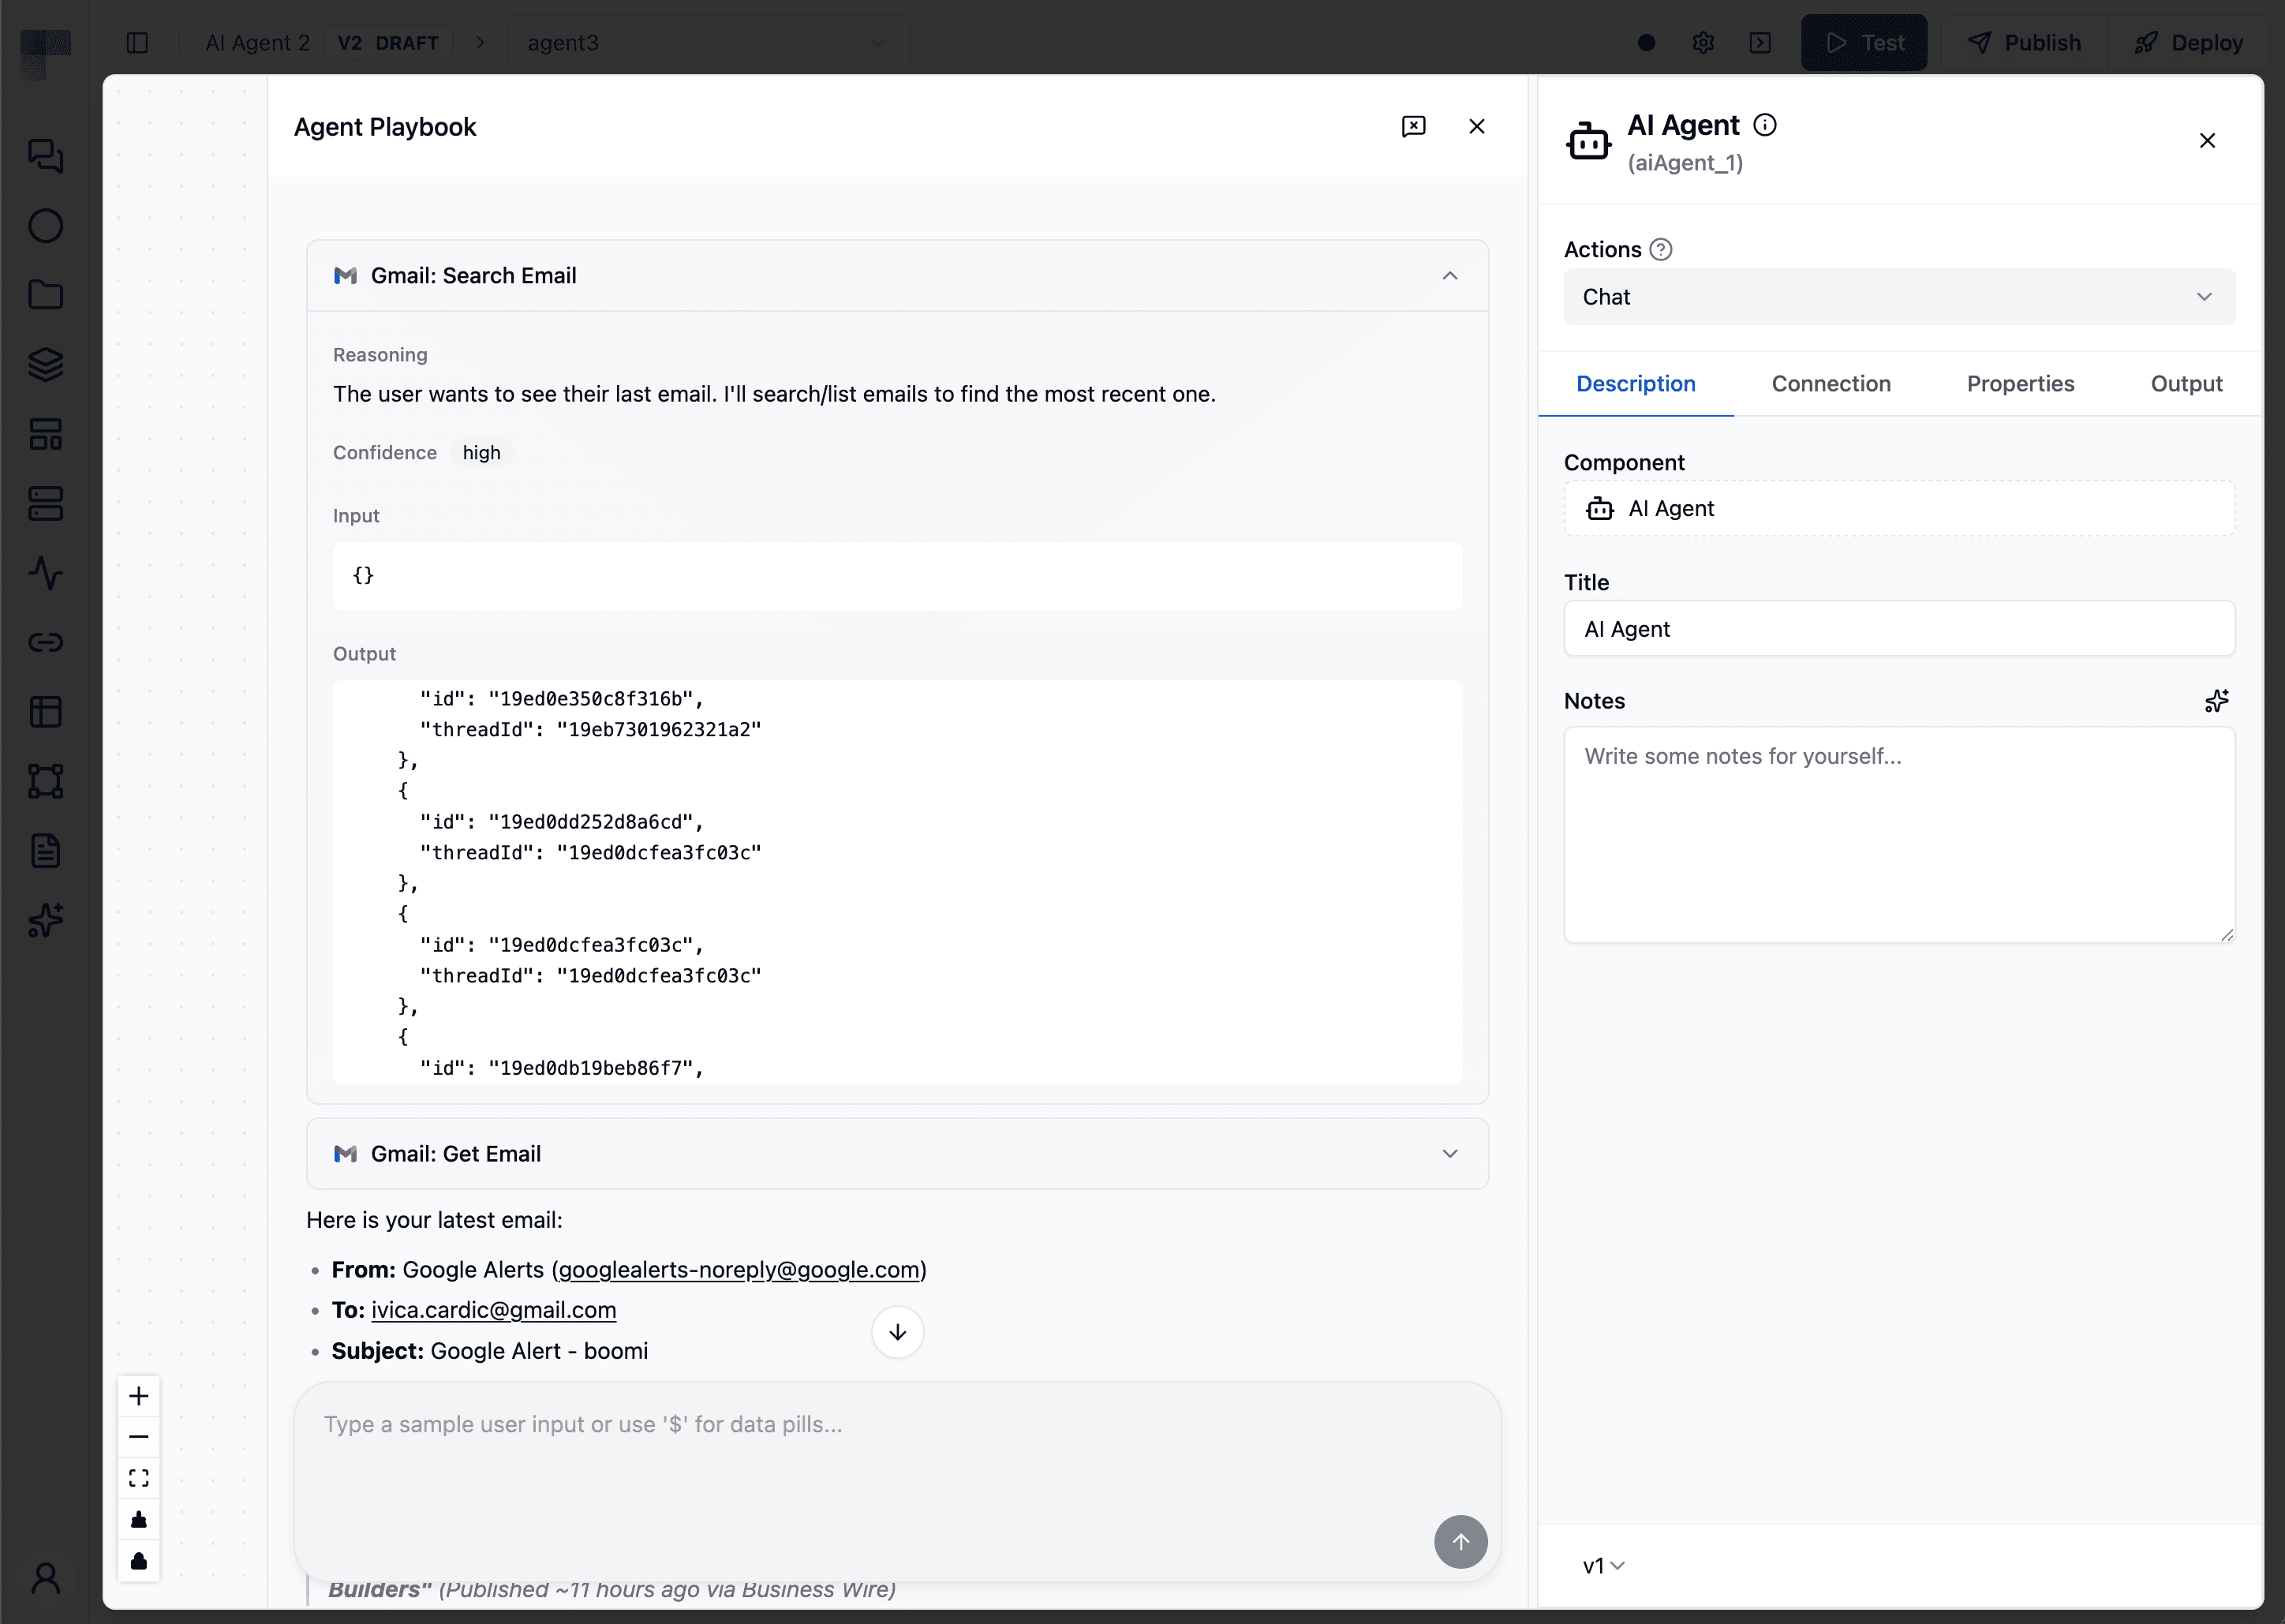The width and height of the screenshot is (2285, 1624).
Task: Close the AI Agent properties panel
Action: [x=2207, y=141]
